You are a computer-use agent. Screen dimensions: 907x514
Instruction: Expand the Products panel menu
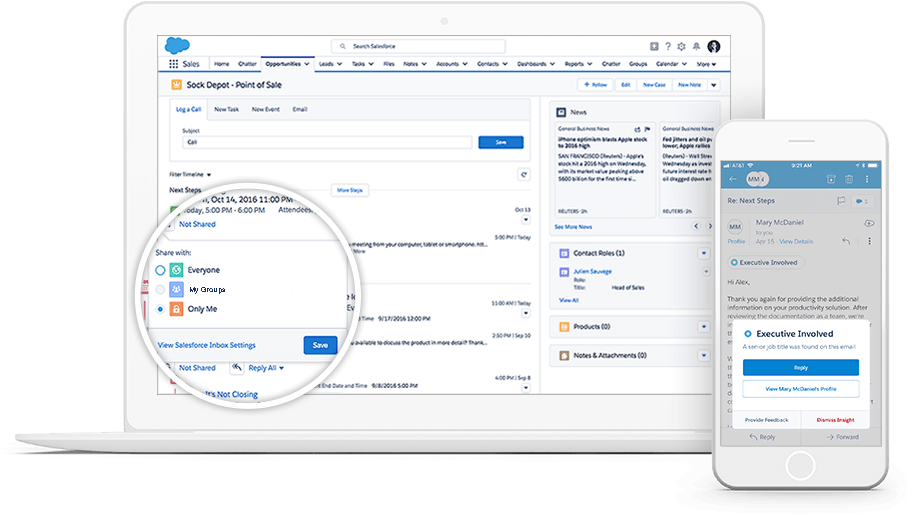tap(704, 327)
